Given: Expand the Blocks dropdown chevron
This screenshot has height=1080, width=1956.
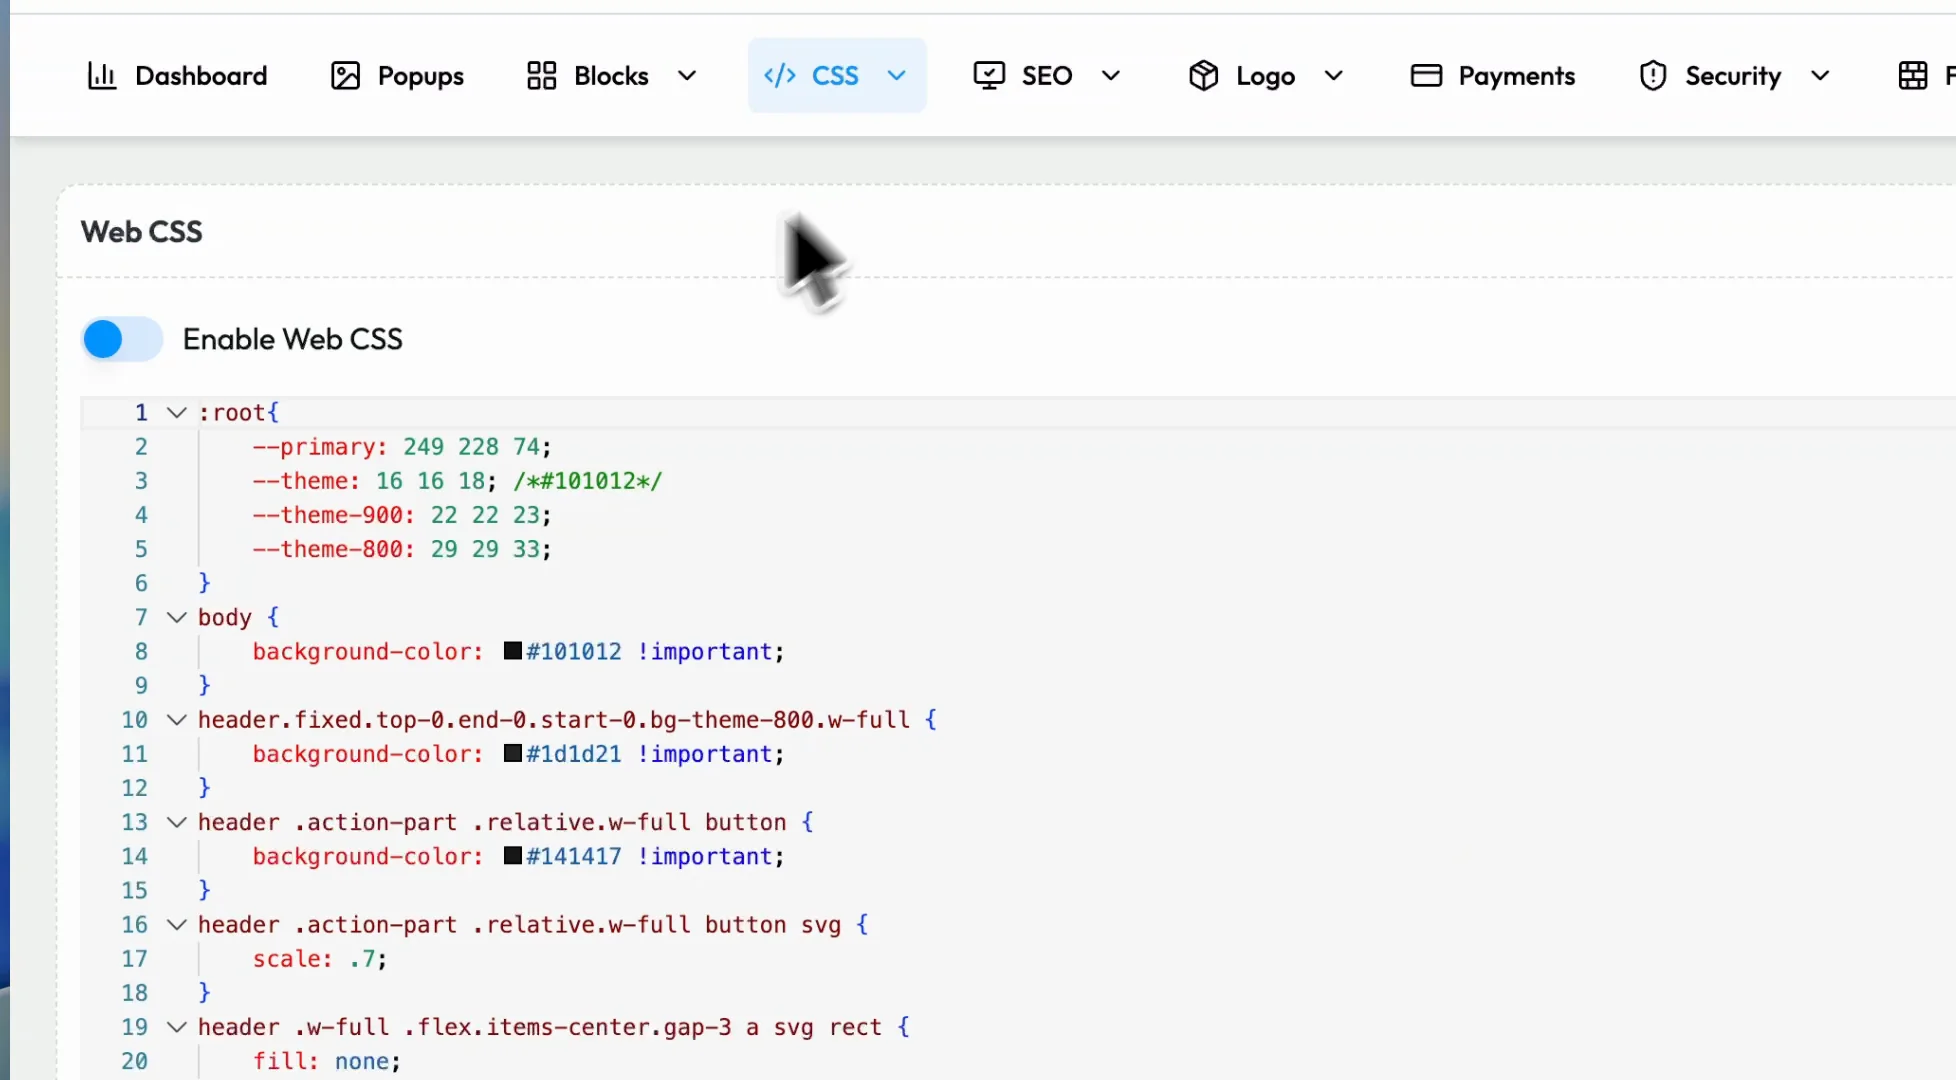Looking at the screenshot, I should [x=687, y=76].
